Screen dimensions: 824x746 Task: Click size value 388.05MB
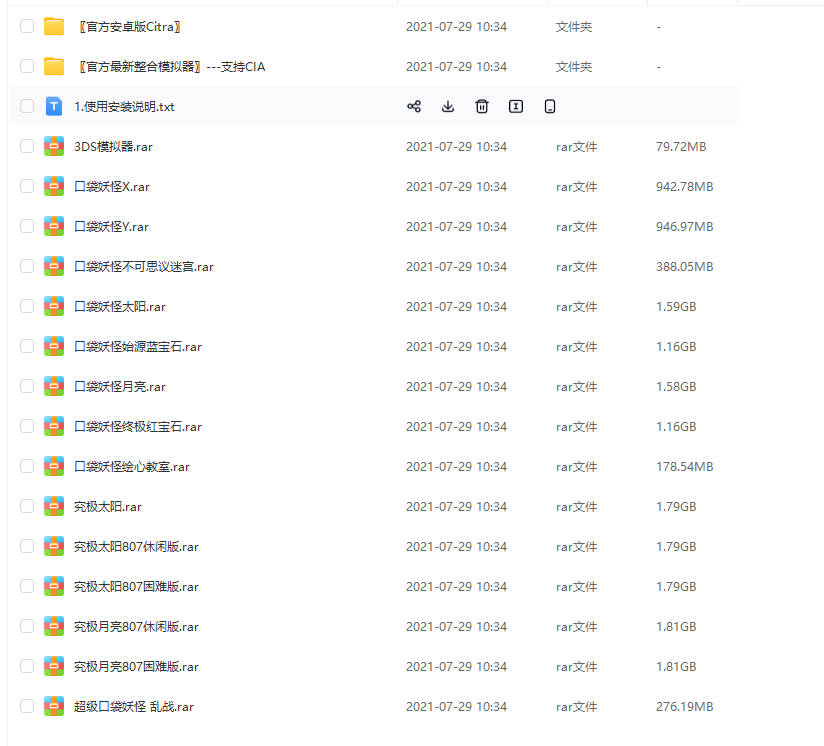click(684, 266)
